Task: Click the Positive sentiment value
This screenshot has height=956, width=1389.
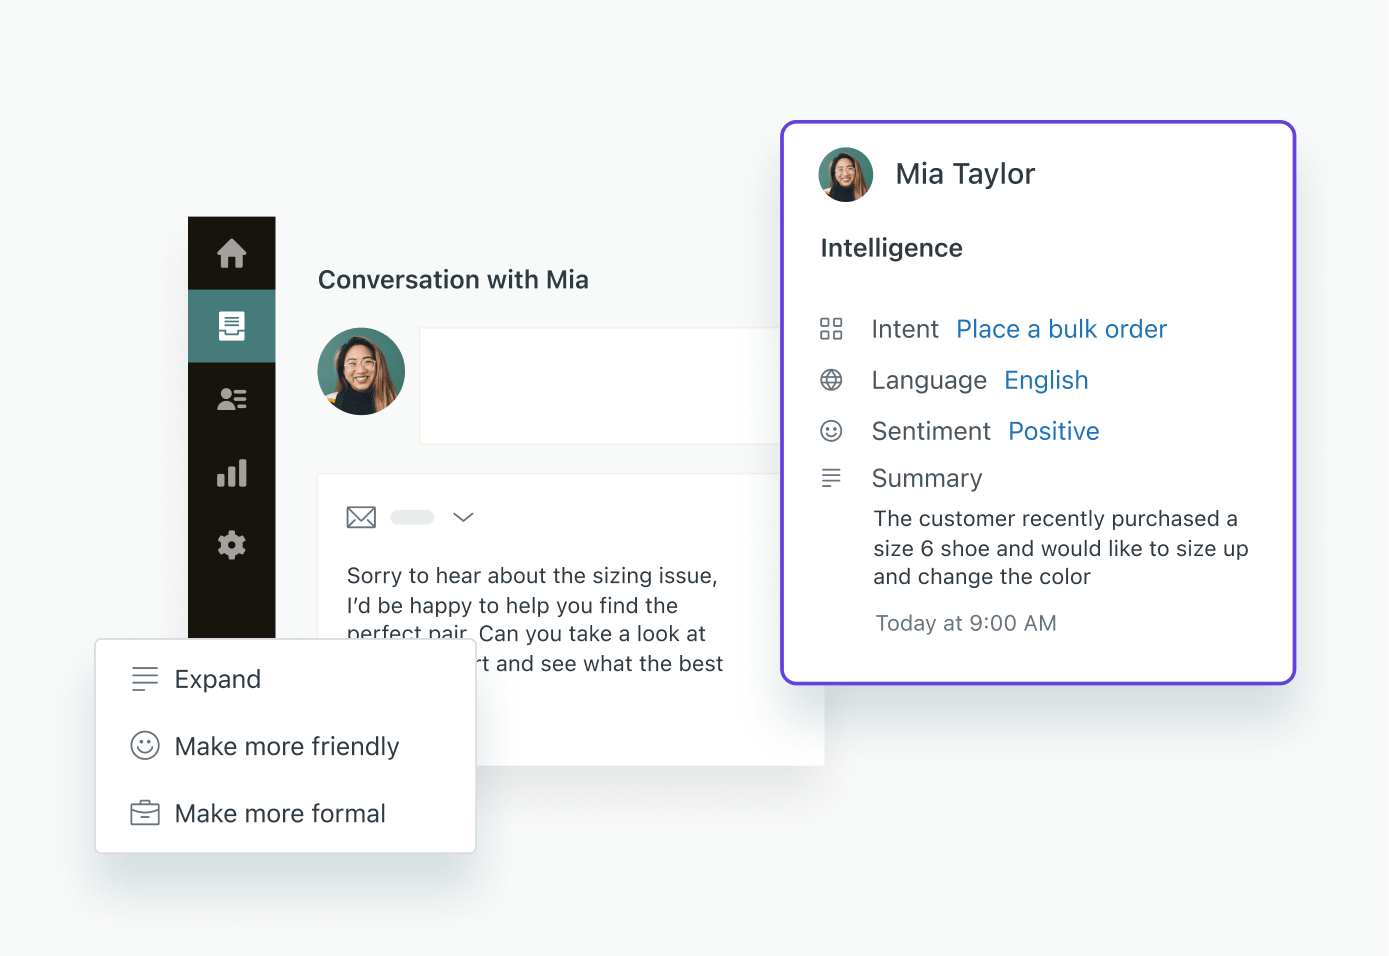Action: (1053, 431)
